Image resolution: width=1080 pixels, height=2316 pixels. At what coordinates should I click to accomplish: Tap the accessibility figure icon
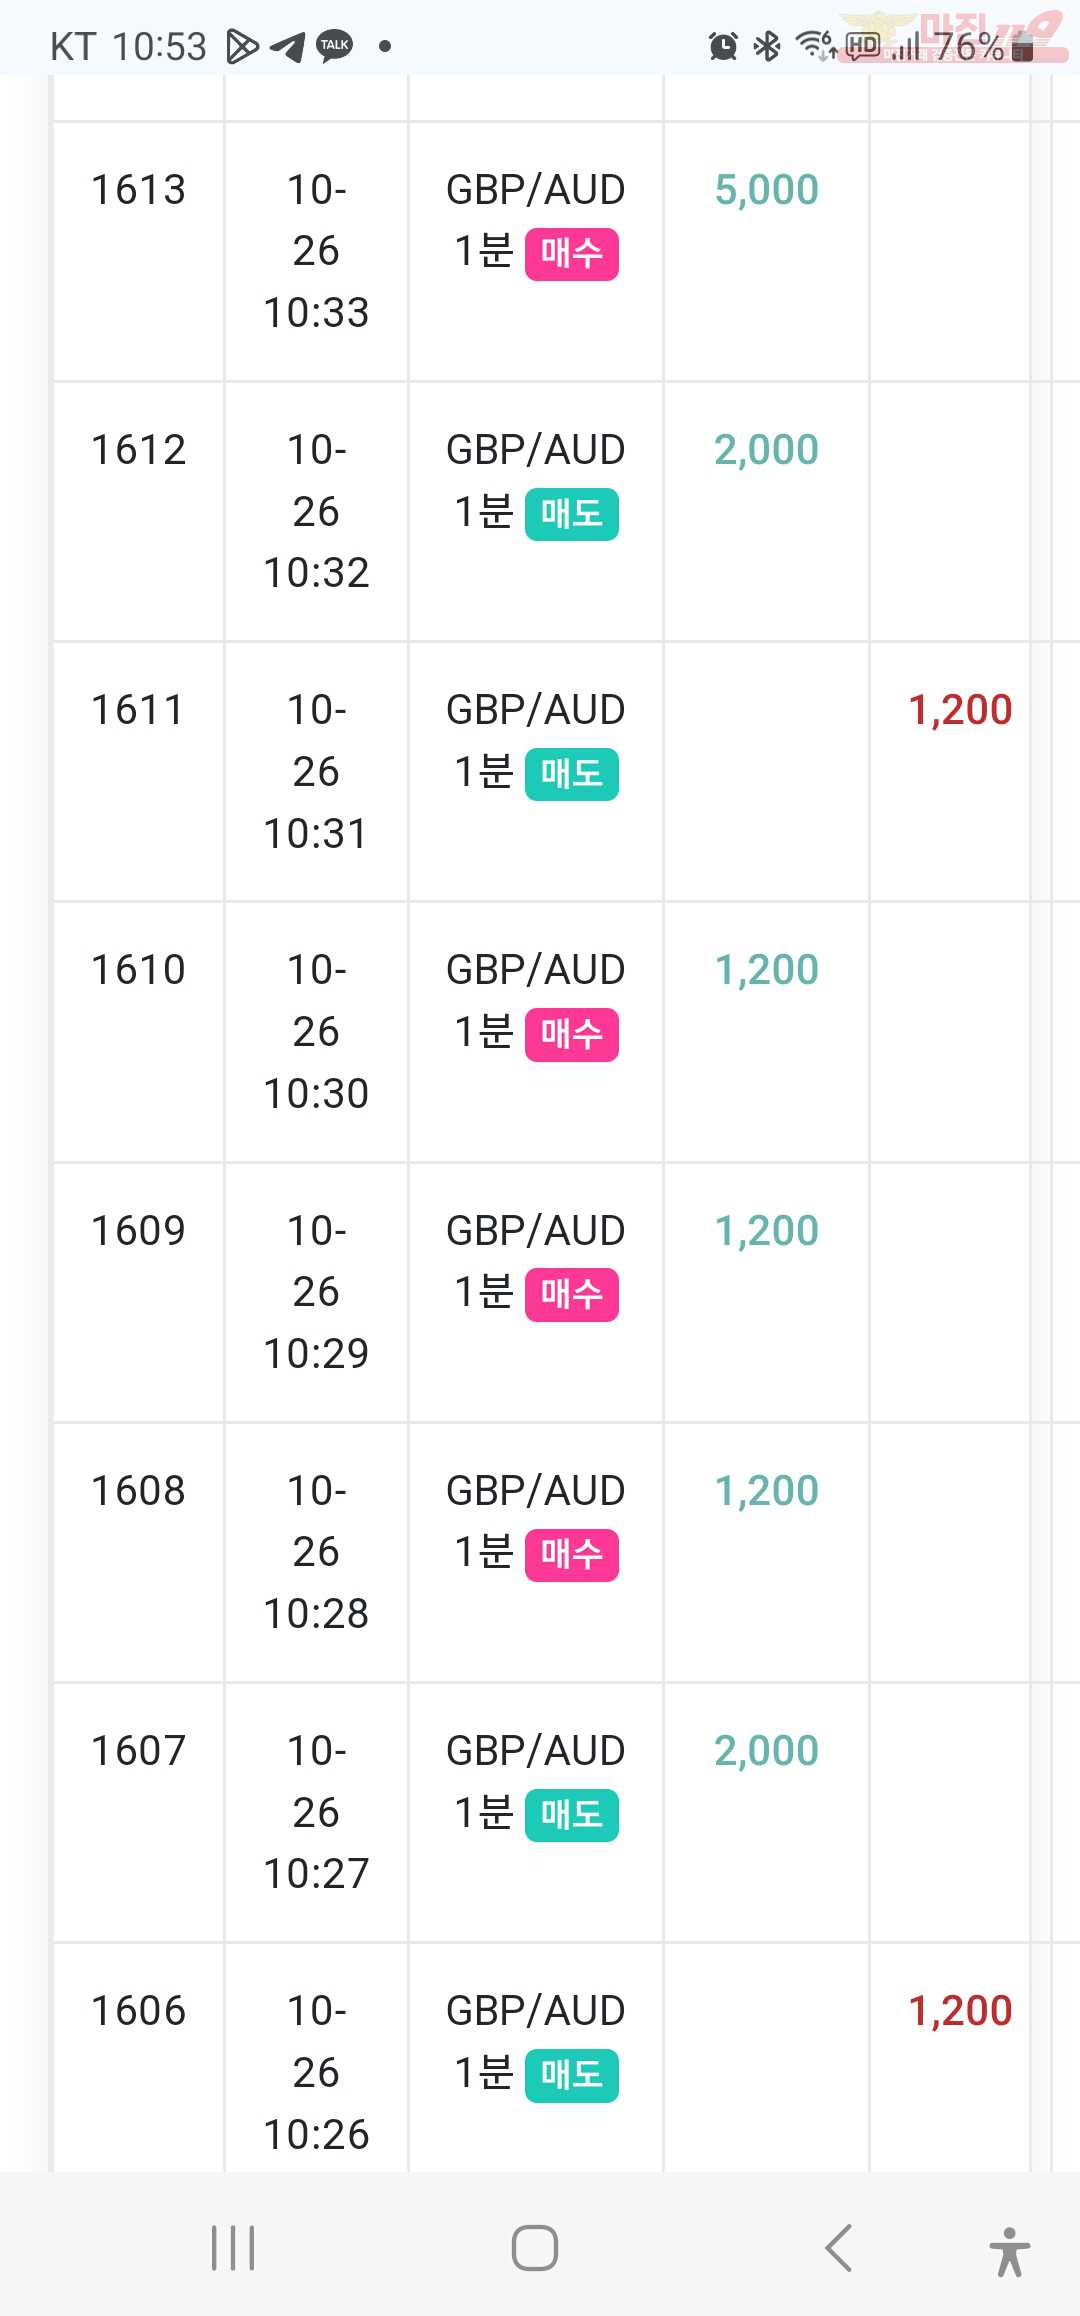pos(1009,2251)
